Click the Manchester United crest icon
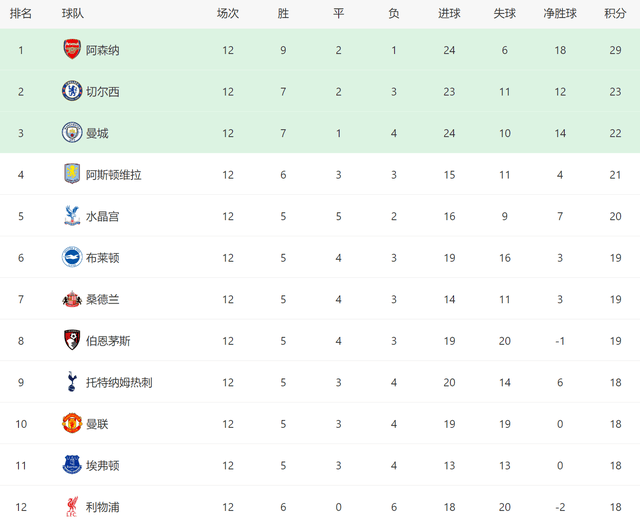The width and height of the screenshot is (640, 522). [x=72, y=423]
